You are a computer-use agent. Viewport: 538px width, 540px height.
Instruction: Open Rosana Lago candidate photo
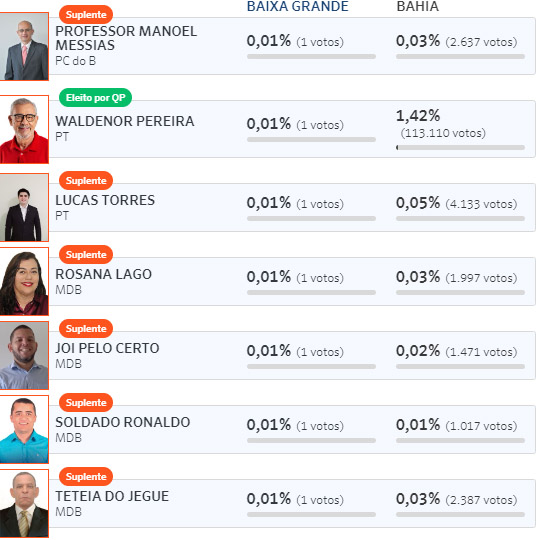coord(24,281)
